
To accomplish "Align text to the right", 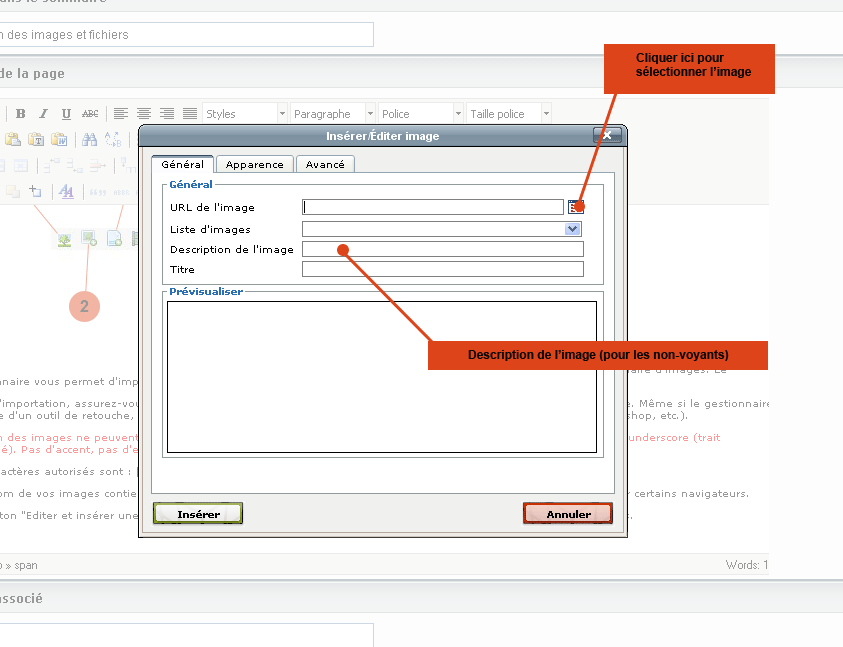I will click(167, 114).
